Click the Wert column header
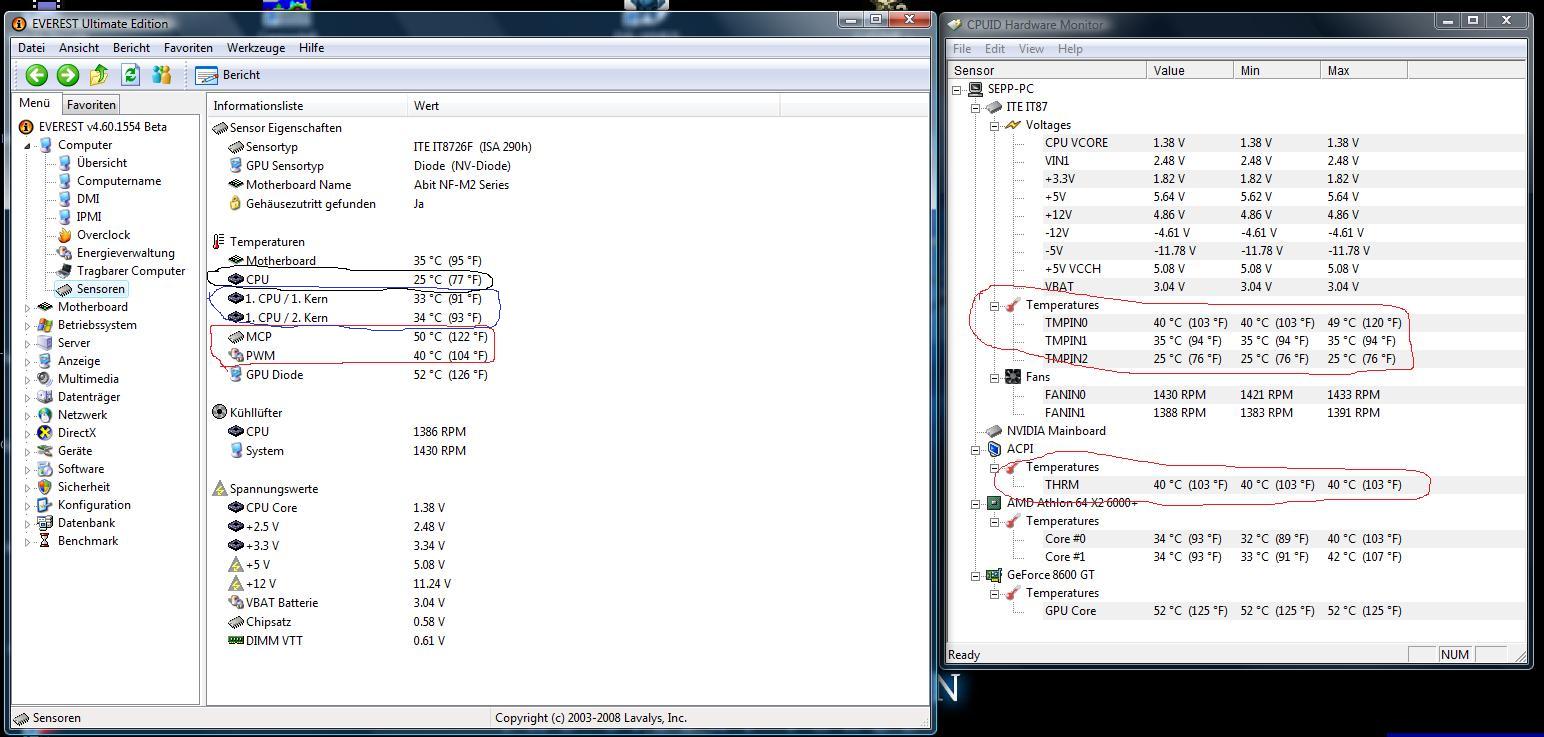 click(594, 106)
